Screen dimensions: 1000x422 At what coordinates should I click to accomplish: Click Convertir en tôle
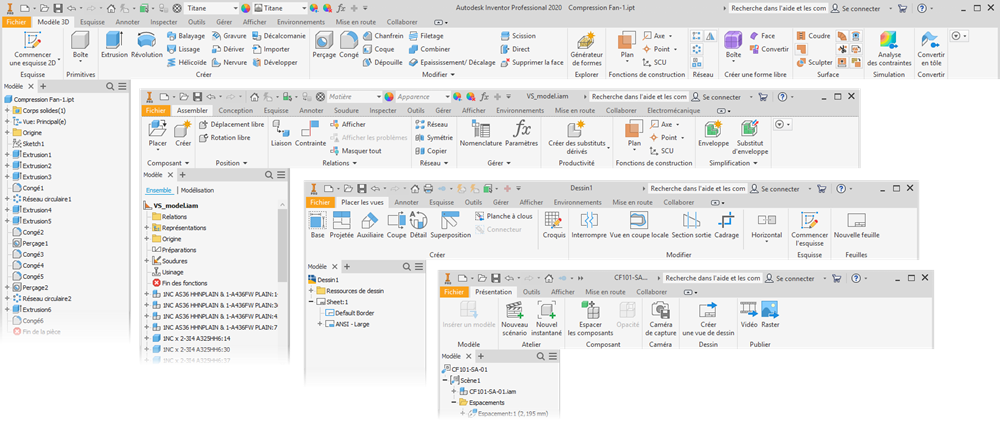pos(931,48)
